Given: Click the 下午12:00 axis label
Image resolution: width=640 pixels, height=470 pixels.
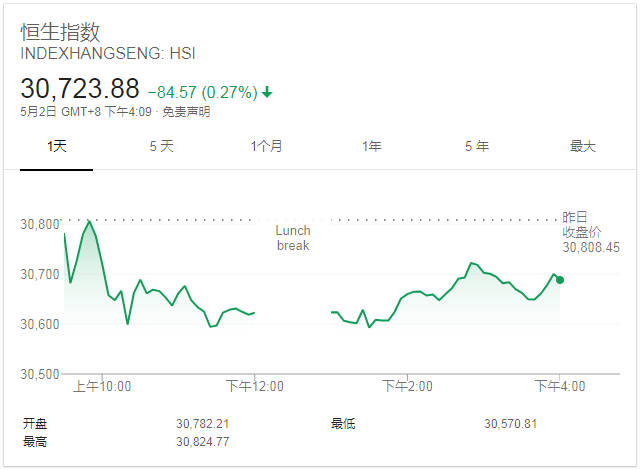Looking at the screenshot, I should coord(255,386).
